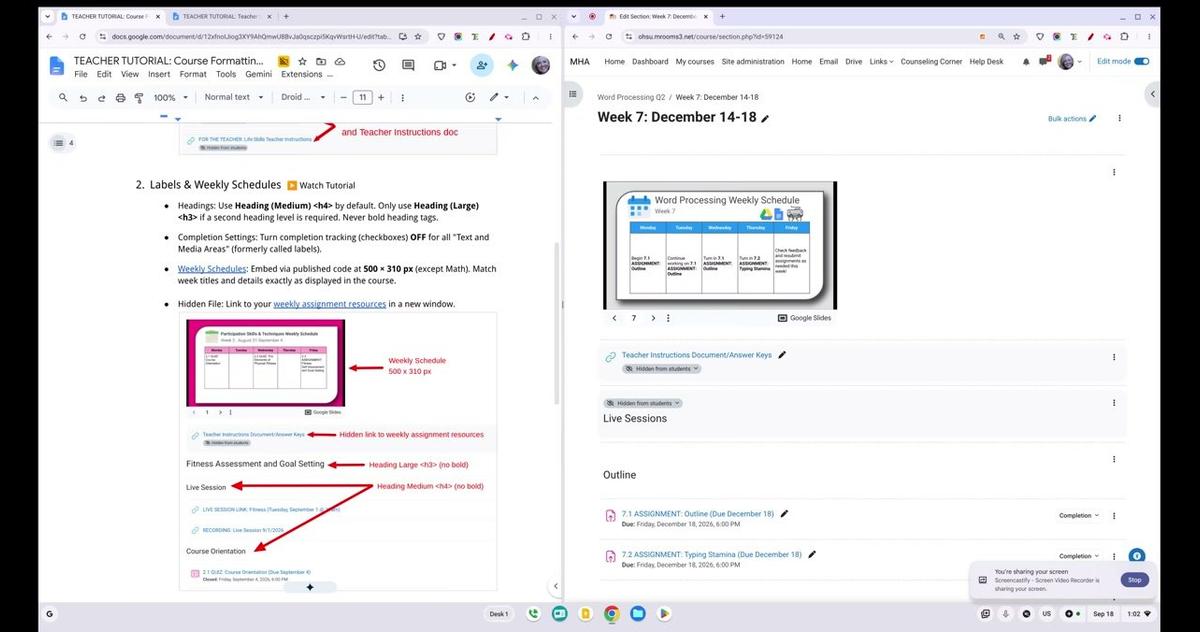Screen dimensions: 1200x632
Task: Stop screen sharing in Screencastify notification
Action: (x=1134, y=580)
